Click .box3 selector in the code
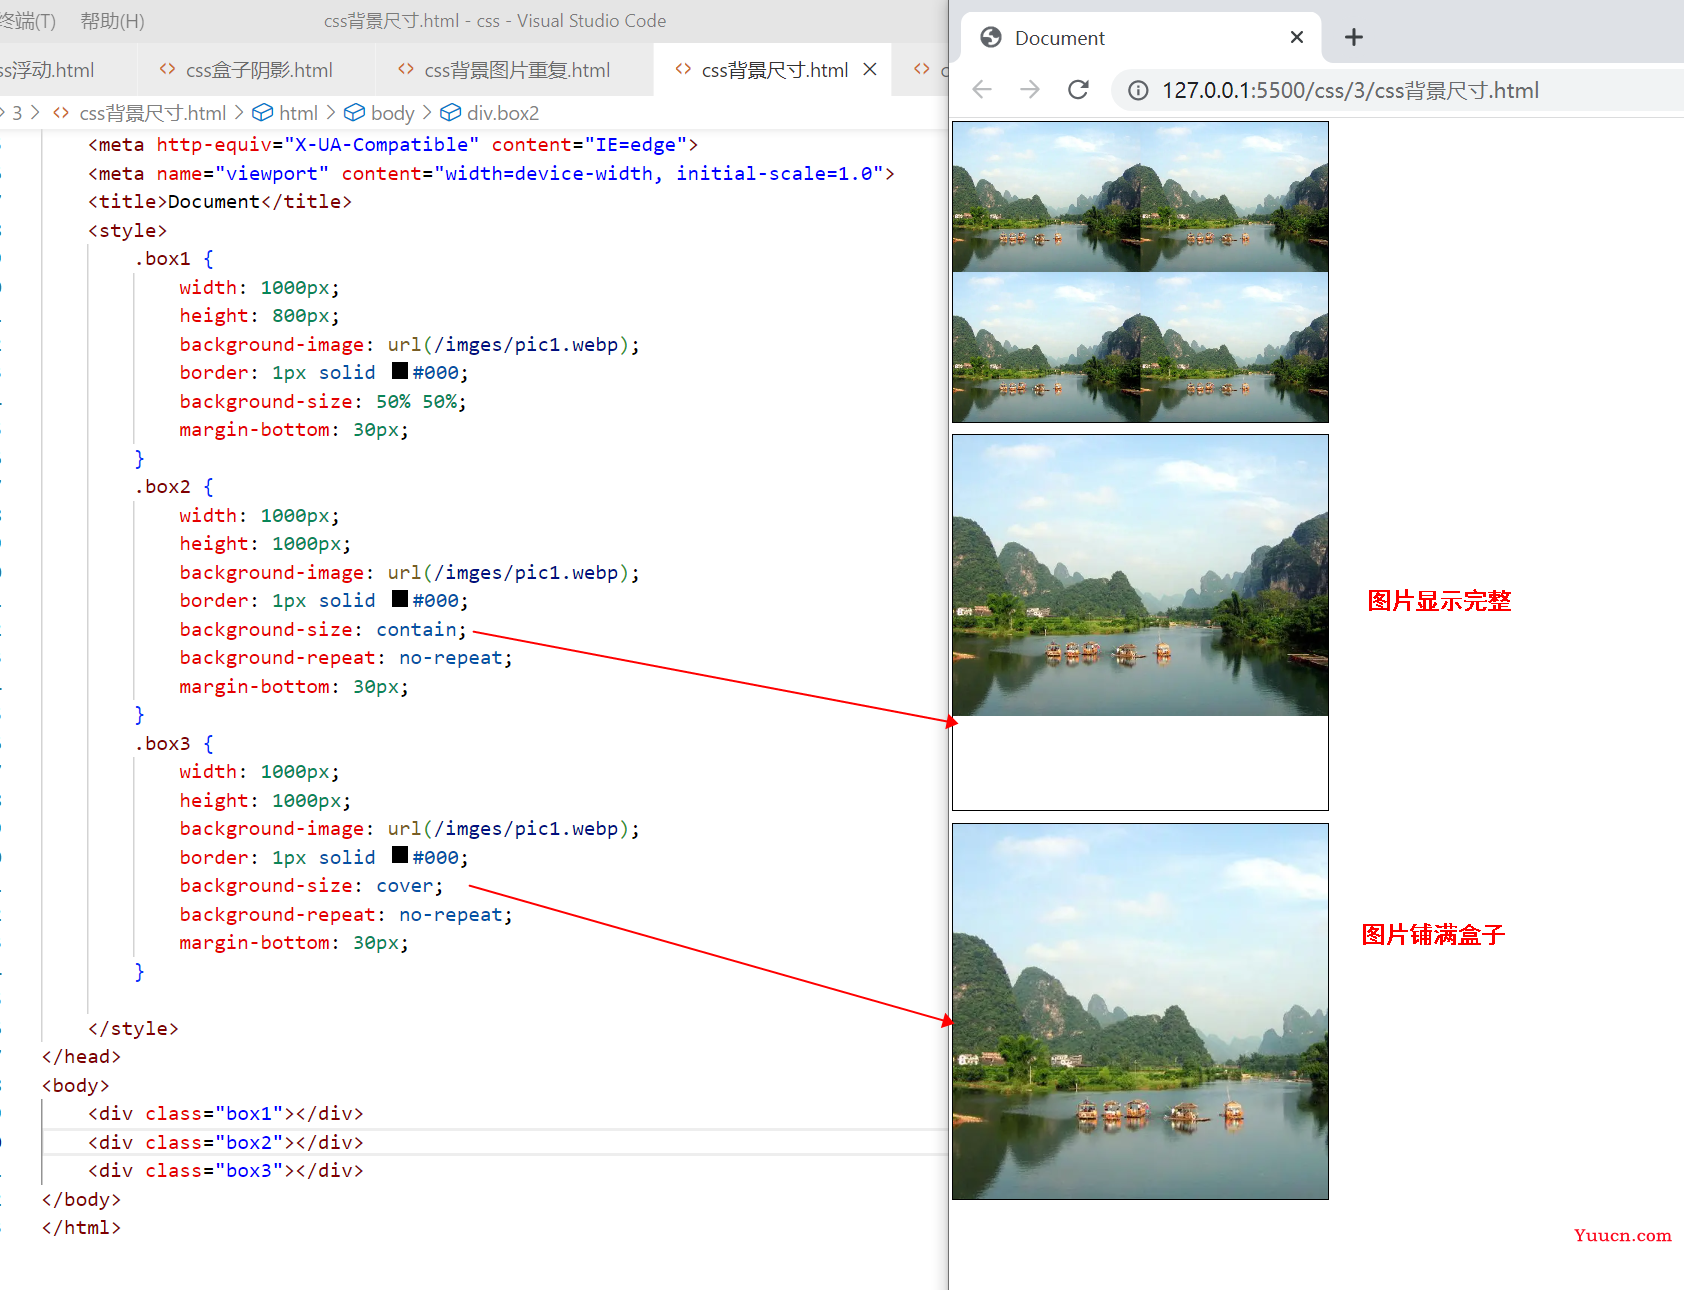Screen dimensions: 1684x1290 162,744
